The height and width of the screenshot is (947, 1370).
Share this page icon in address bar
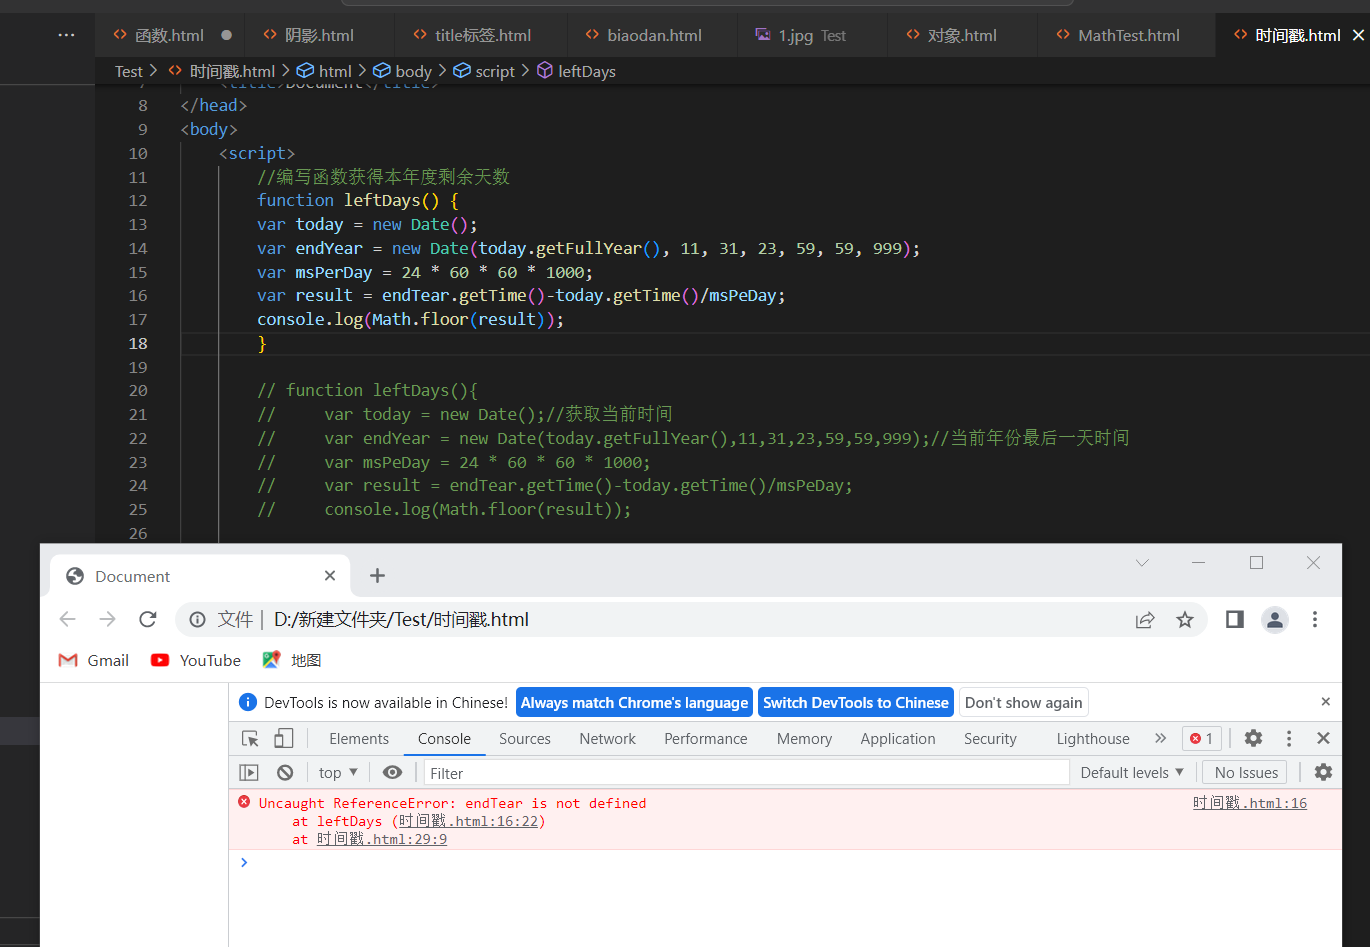point(1145,620)
